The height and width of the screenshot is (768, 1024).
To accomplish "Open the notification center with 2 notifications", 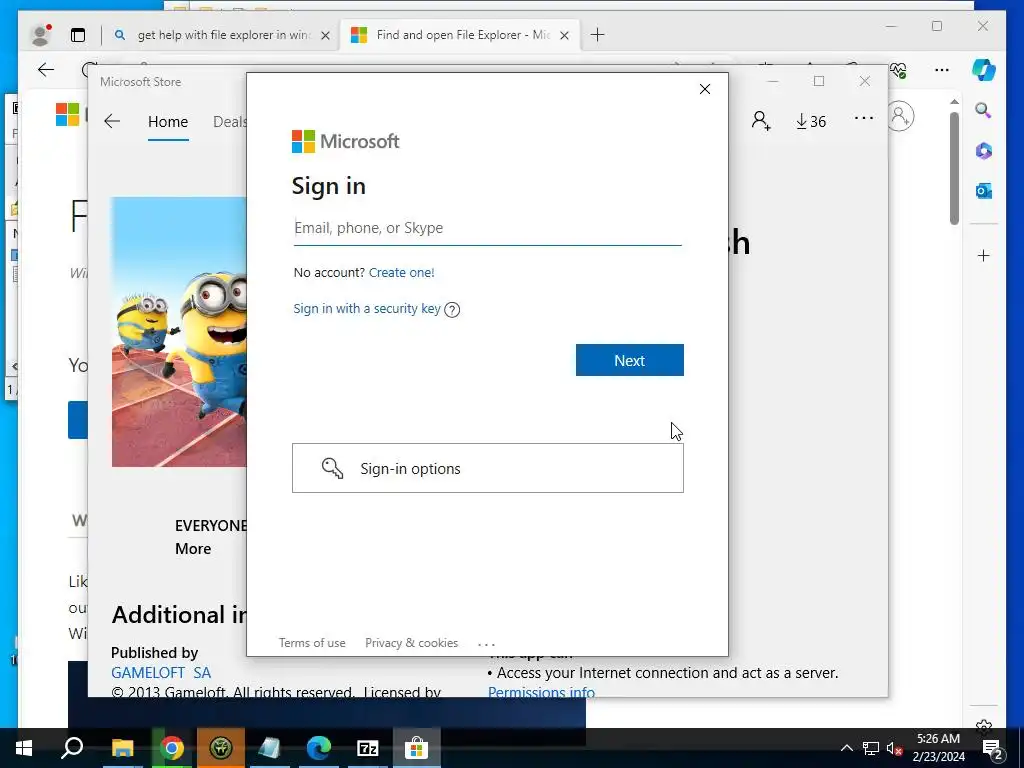I will coord(993,748).
